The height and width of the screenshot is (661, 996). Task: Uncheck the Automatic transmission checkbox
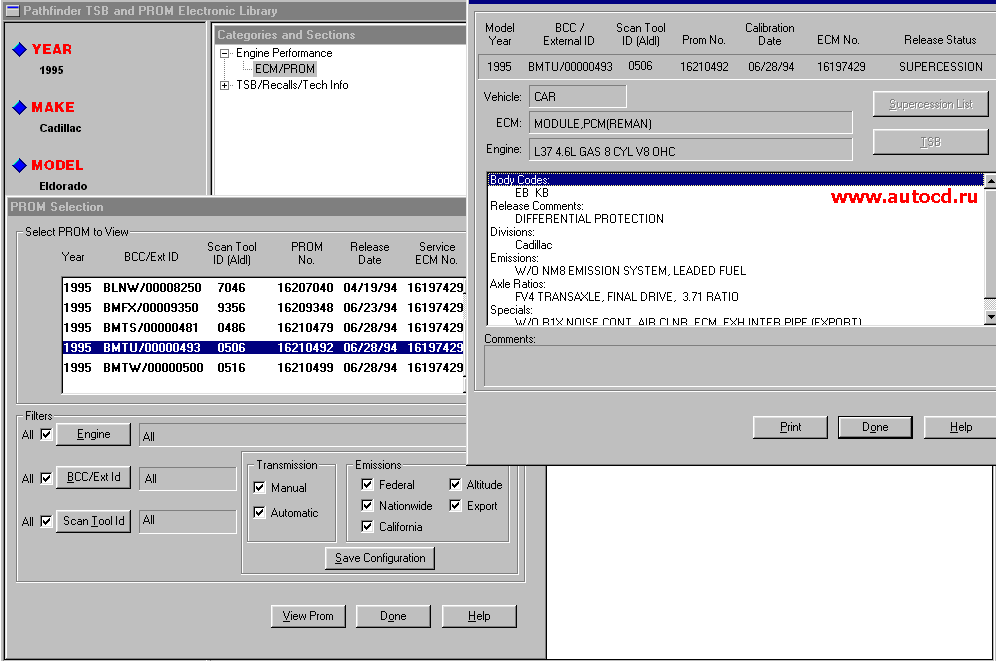click(x=259, y=512)
